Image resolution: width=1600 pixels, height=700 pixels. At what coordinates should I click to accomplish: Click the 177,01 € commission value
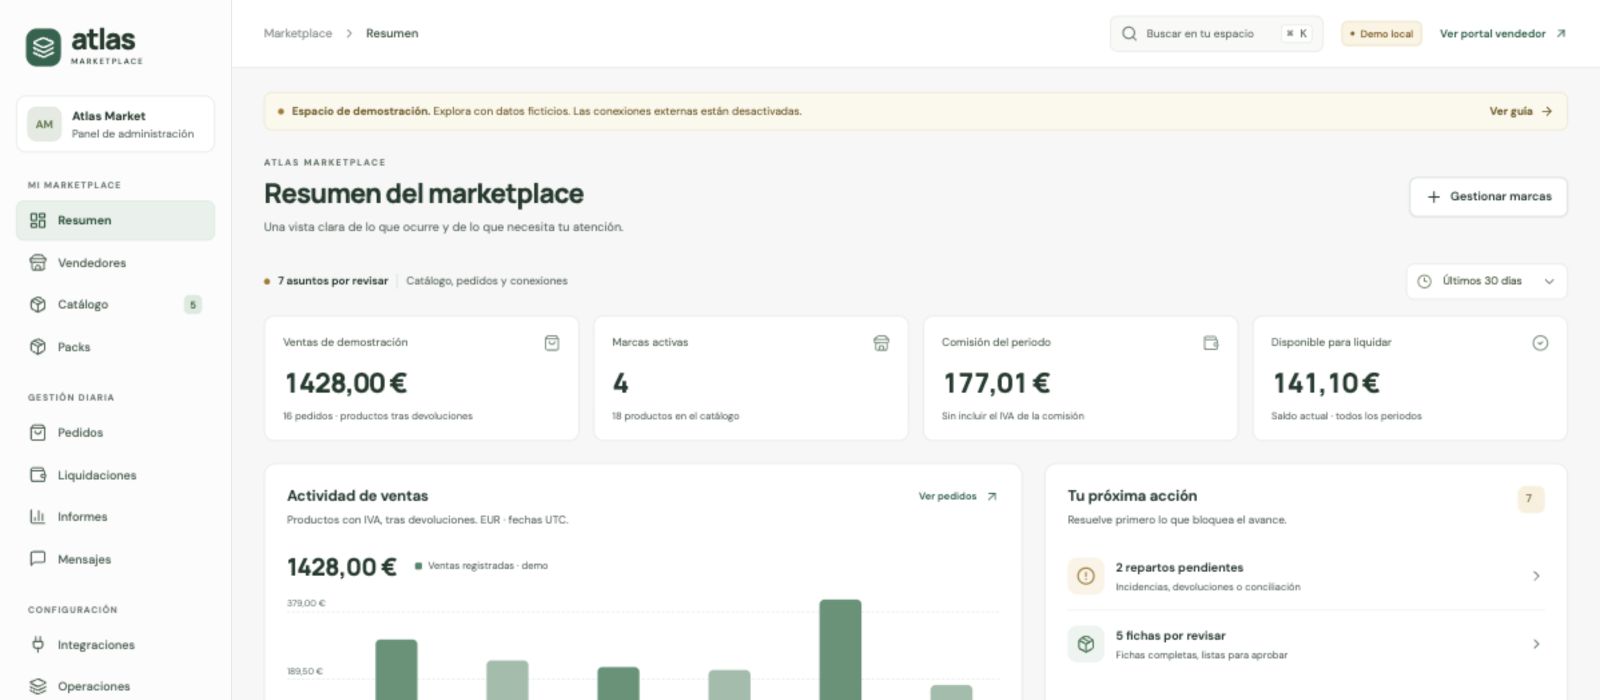pos(997,383)
